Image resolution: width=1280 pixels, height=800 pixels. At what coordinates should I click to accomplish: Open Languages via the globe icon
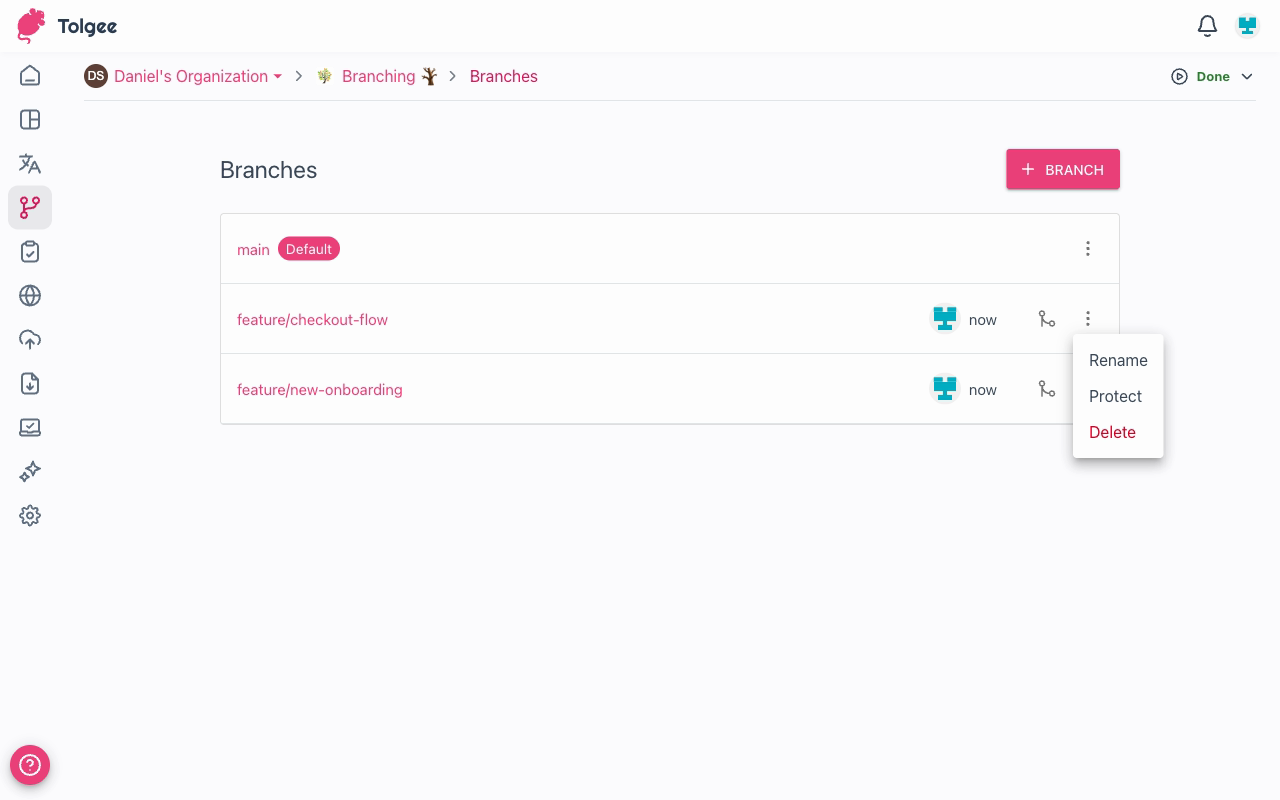pyautogui.click(x=30, y=296)
